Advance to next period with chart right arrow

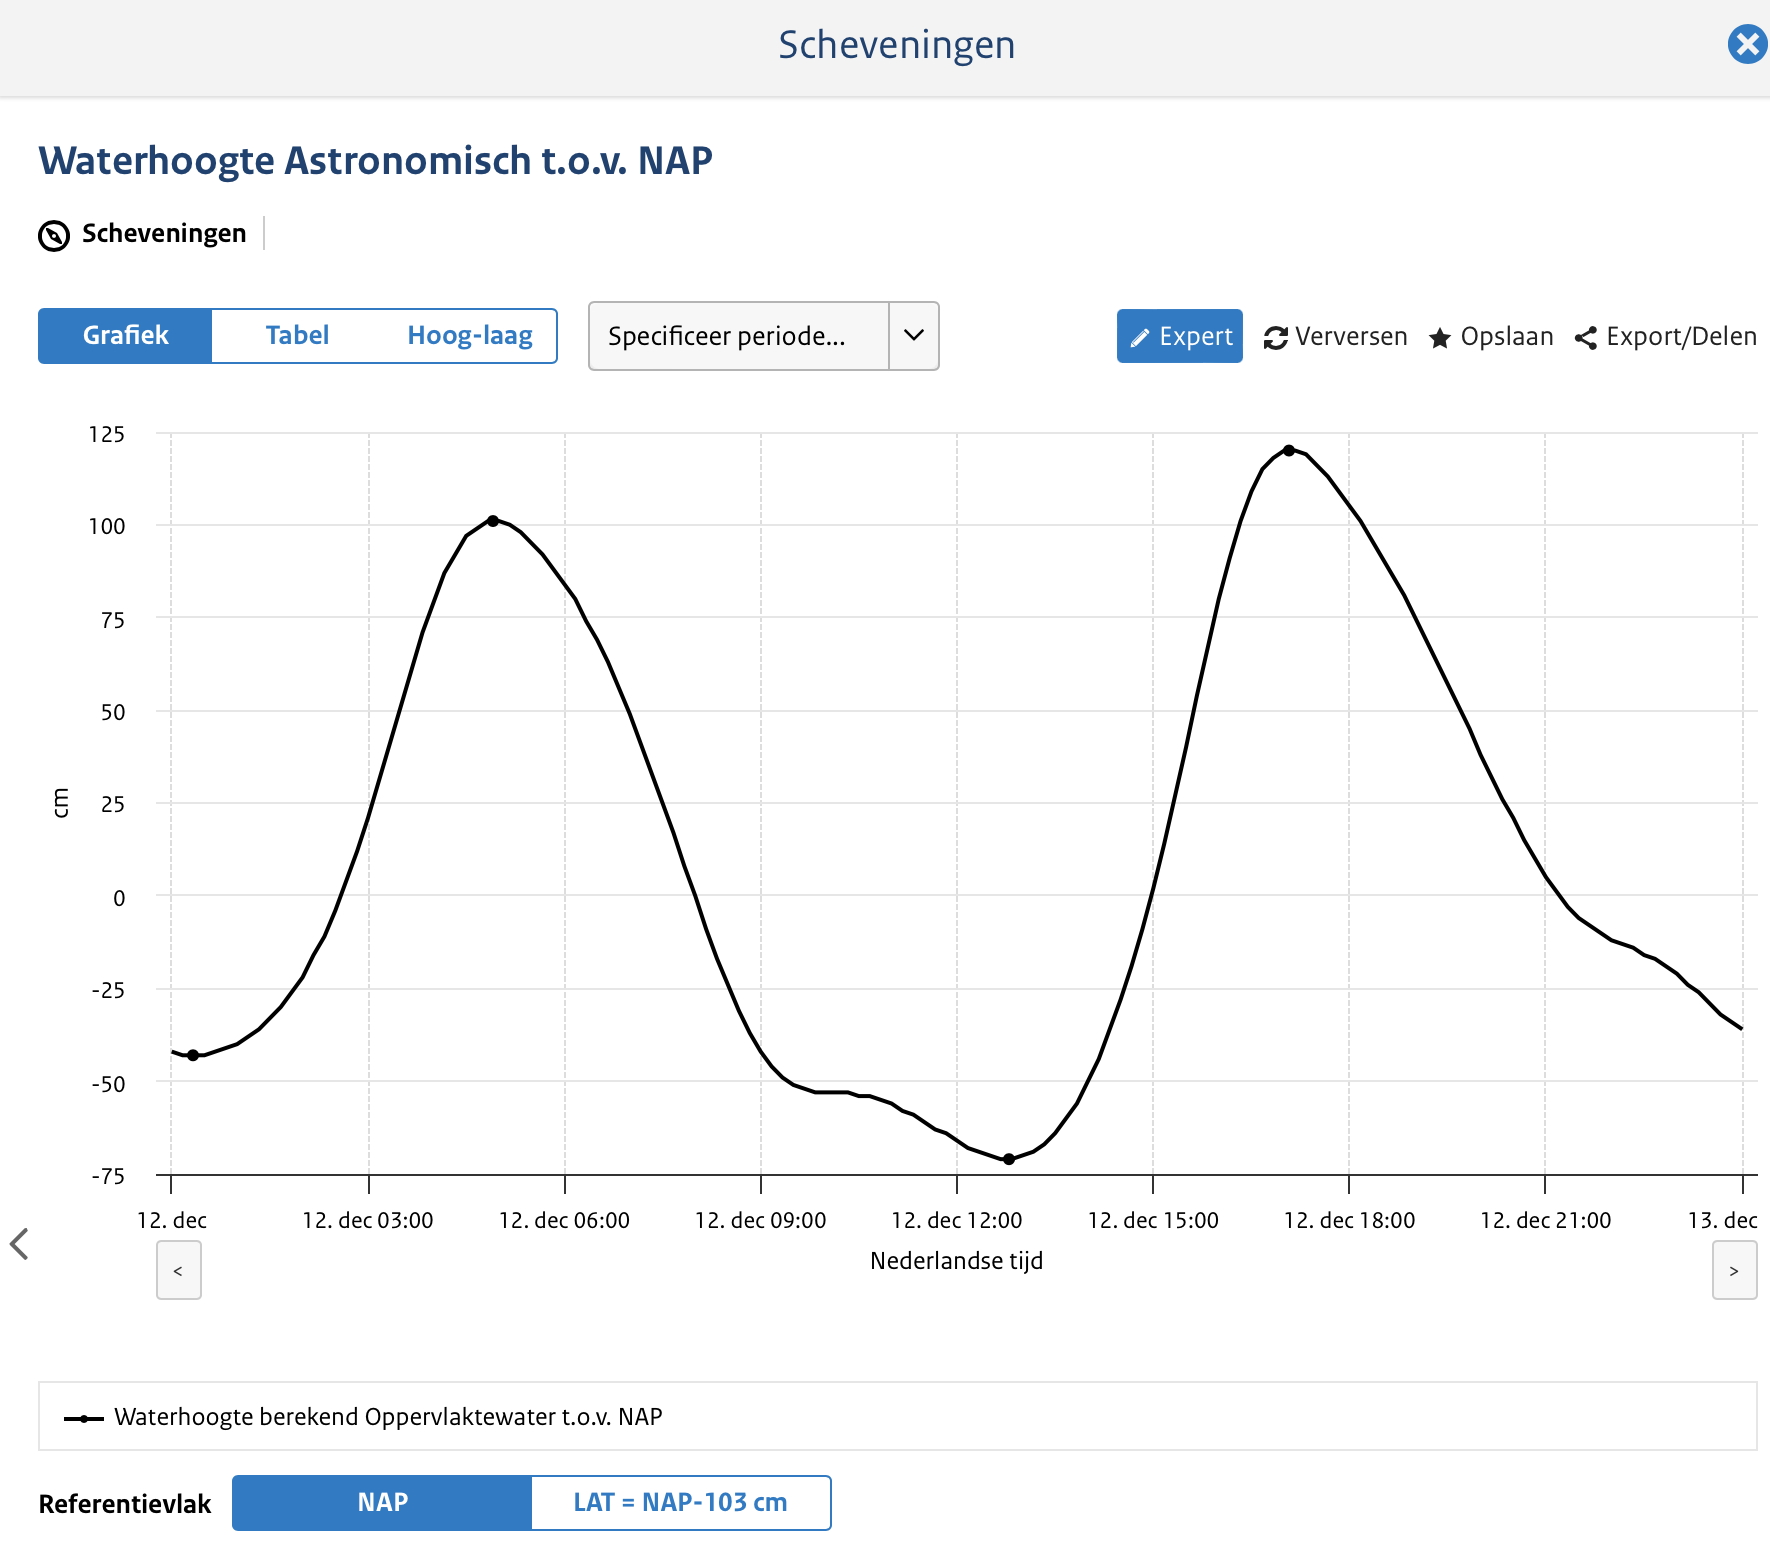pos(1734,1270)
